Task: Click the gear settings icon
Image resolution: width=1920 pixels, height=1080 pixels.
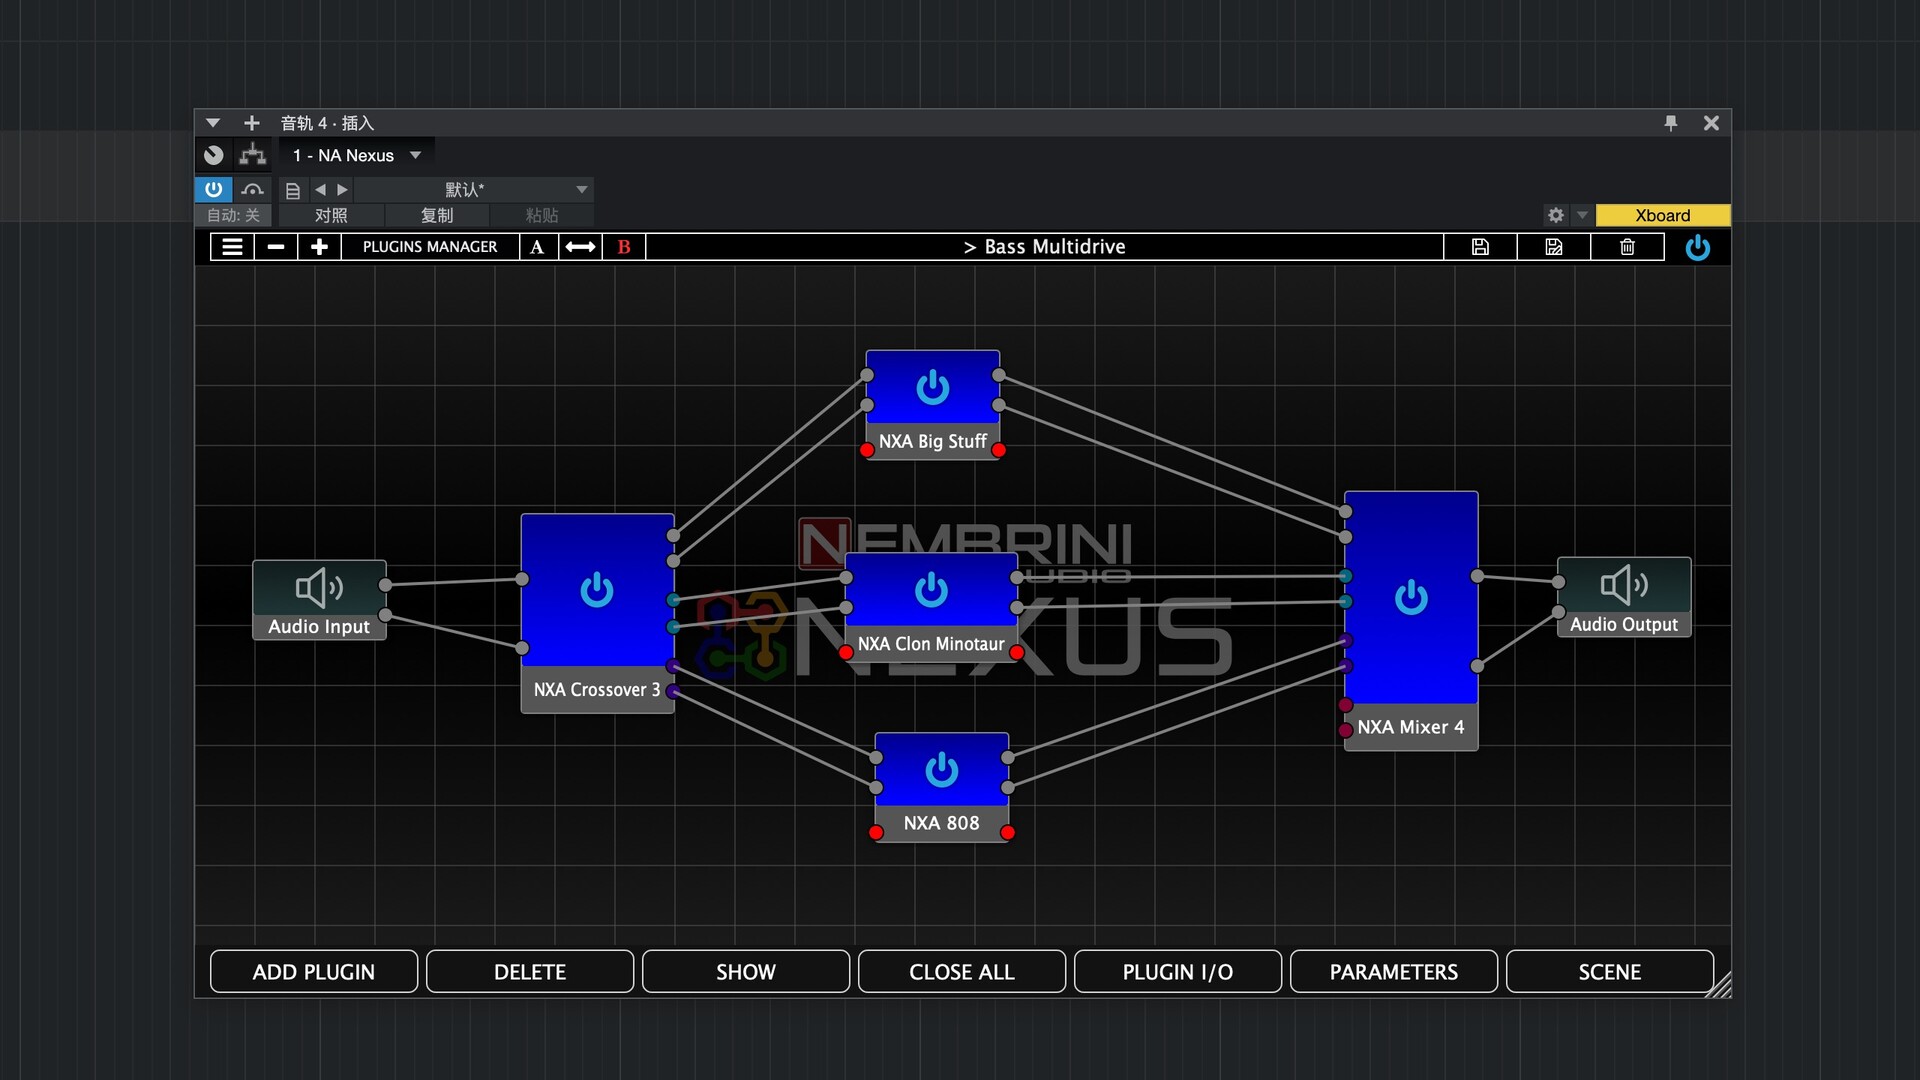Action: point(1556,215)
